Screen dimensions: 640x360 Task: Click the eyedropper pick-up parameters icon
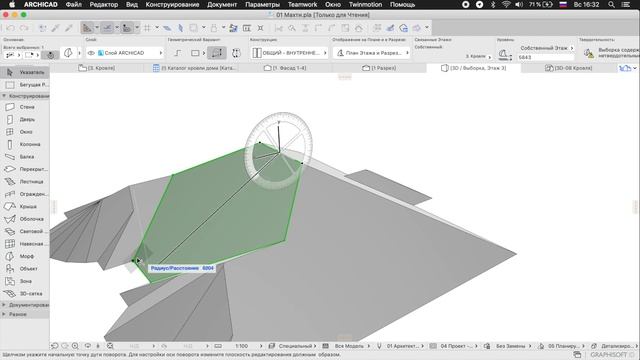56,28
